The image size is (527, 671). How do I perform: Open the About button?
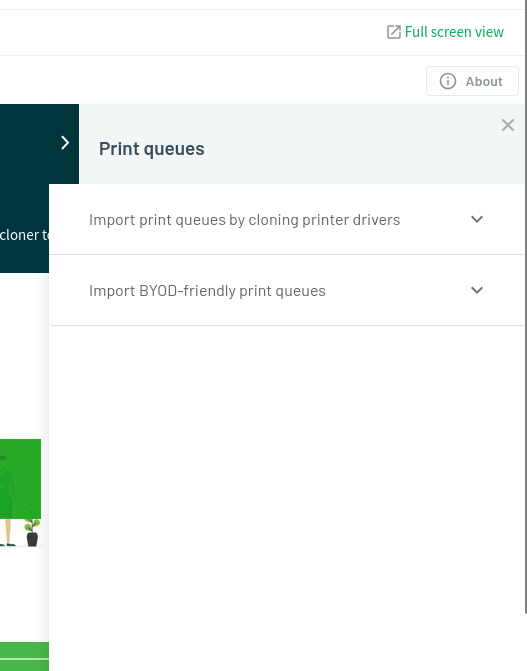(x=472, y=81)
